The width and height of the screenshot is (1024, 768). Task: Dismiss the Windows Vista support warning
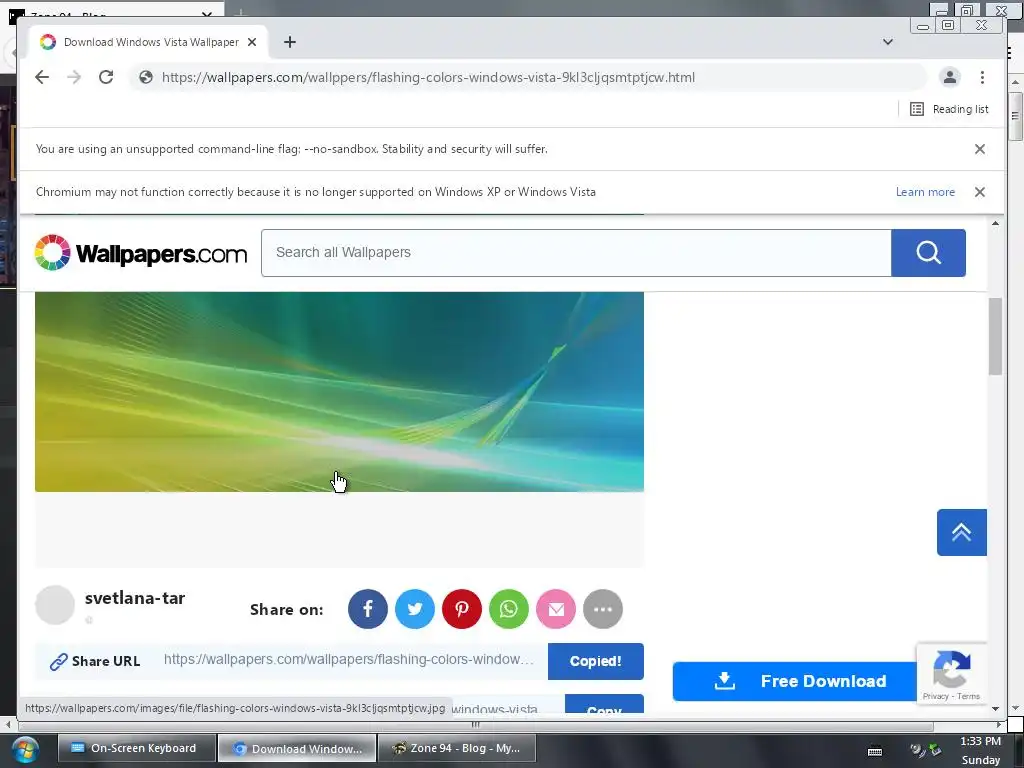click(980, 192)
